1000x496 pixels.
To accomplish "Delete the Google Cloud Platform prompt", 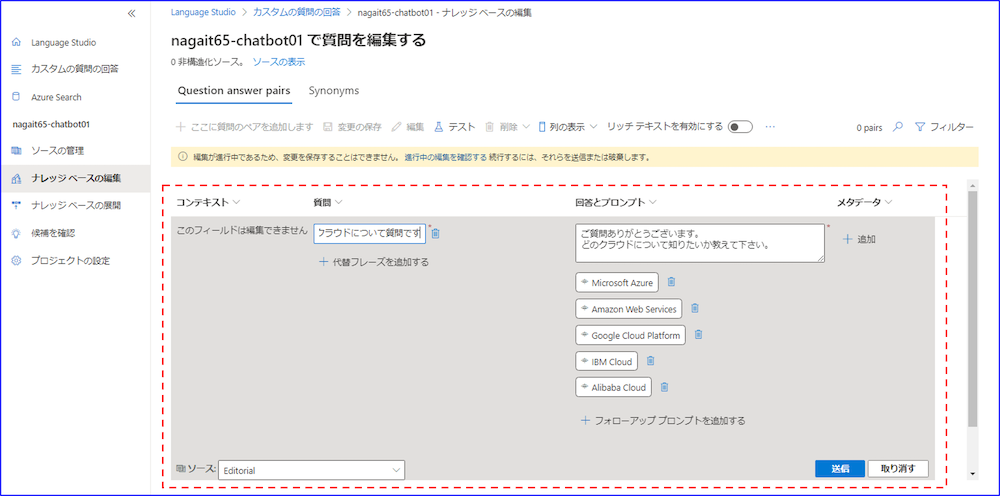I will [x=699, y=335].
